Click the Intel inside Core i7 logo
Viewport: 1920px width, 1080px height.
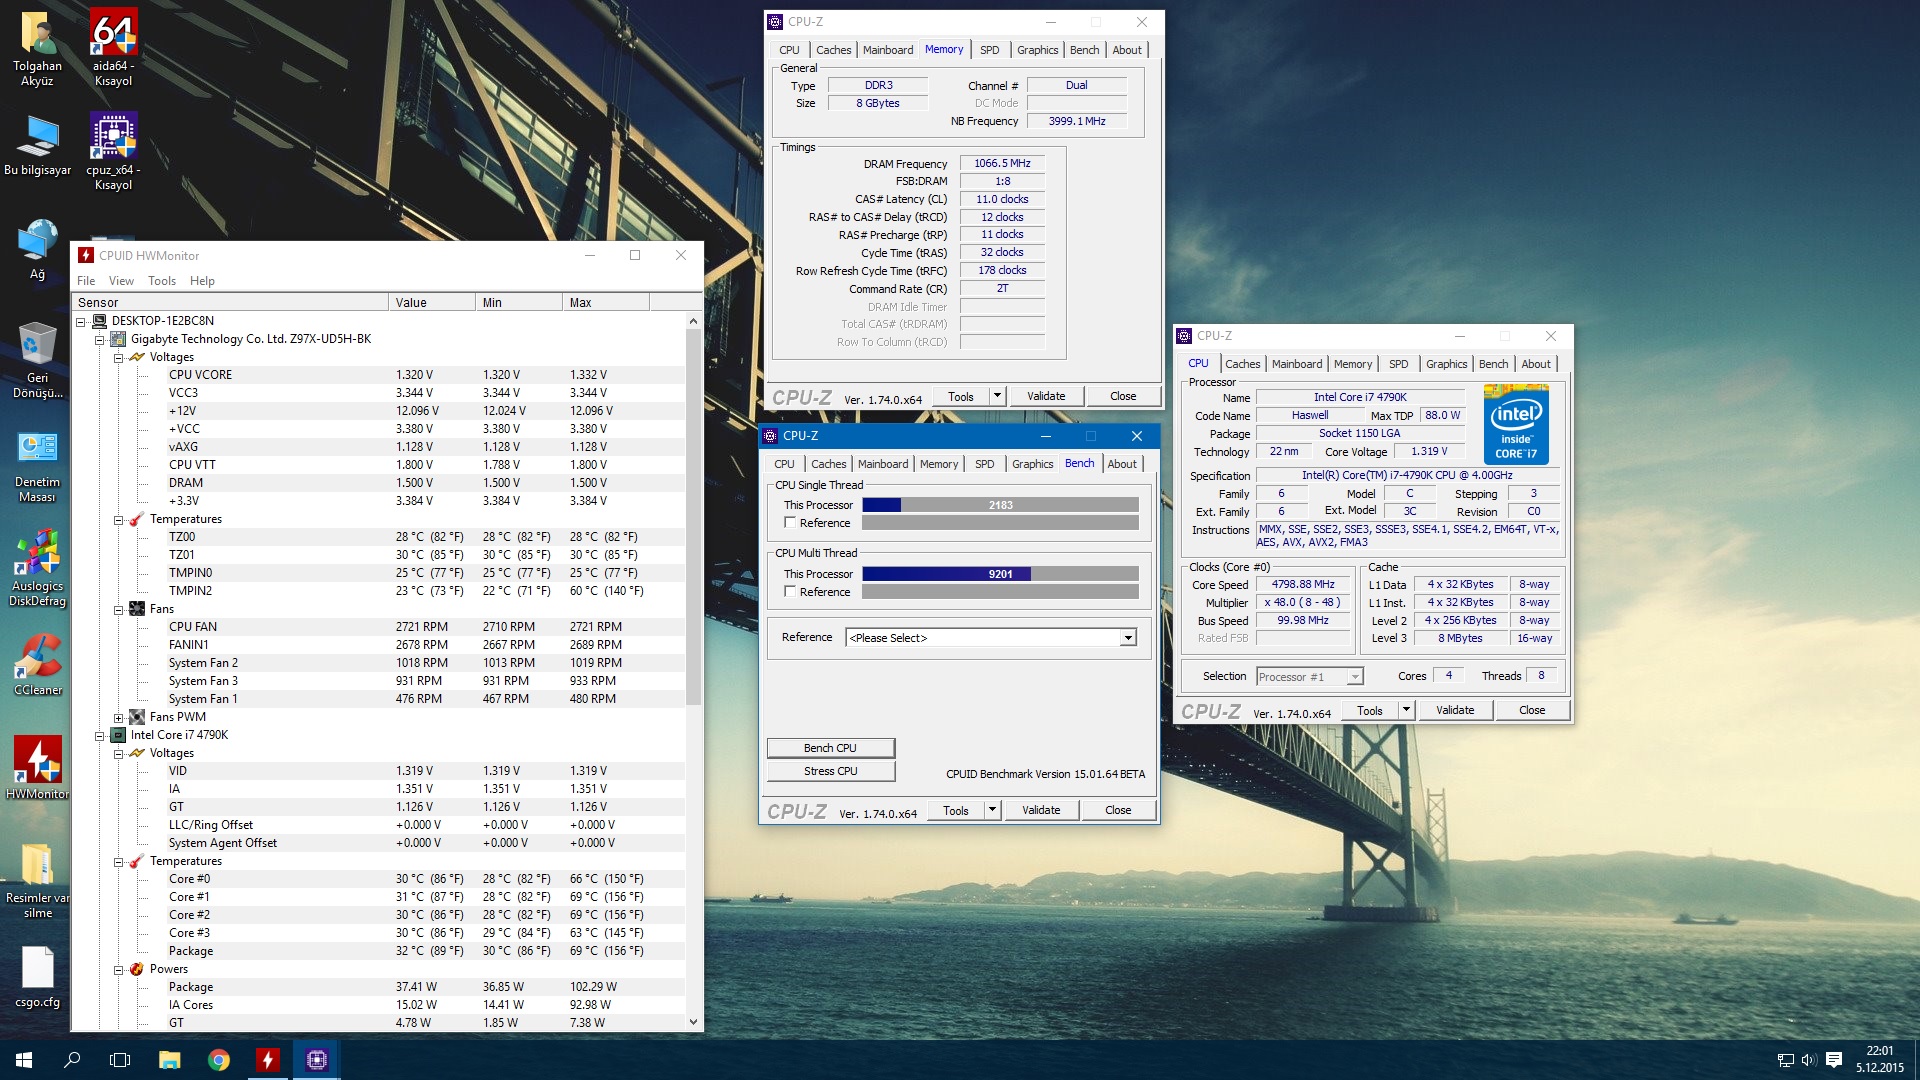[x=1516, y=425]
